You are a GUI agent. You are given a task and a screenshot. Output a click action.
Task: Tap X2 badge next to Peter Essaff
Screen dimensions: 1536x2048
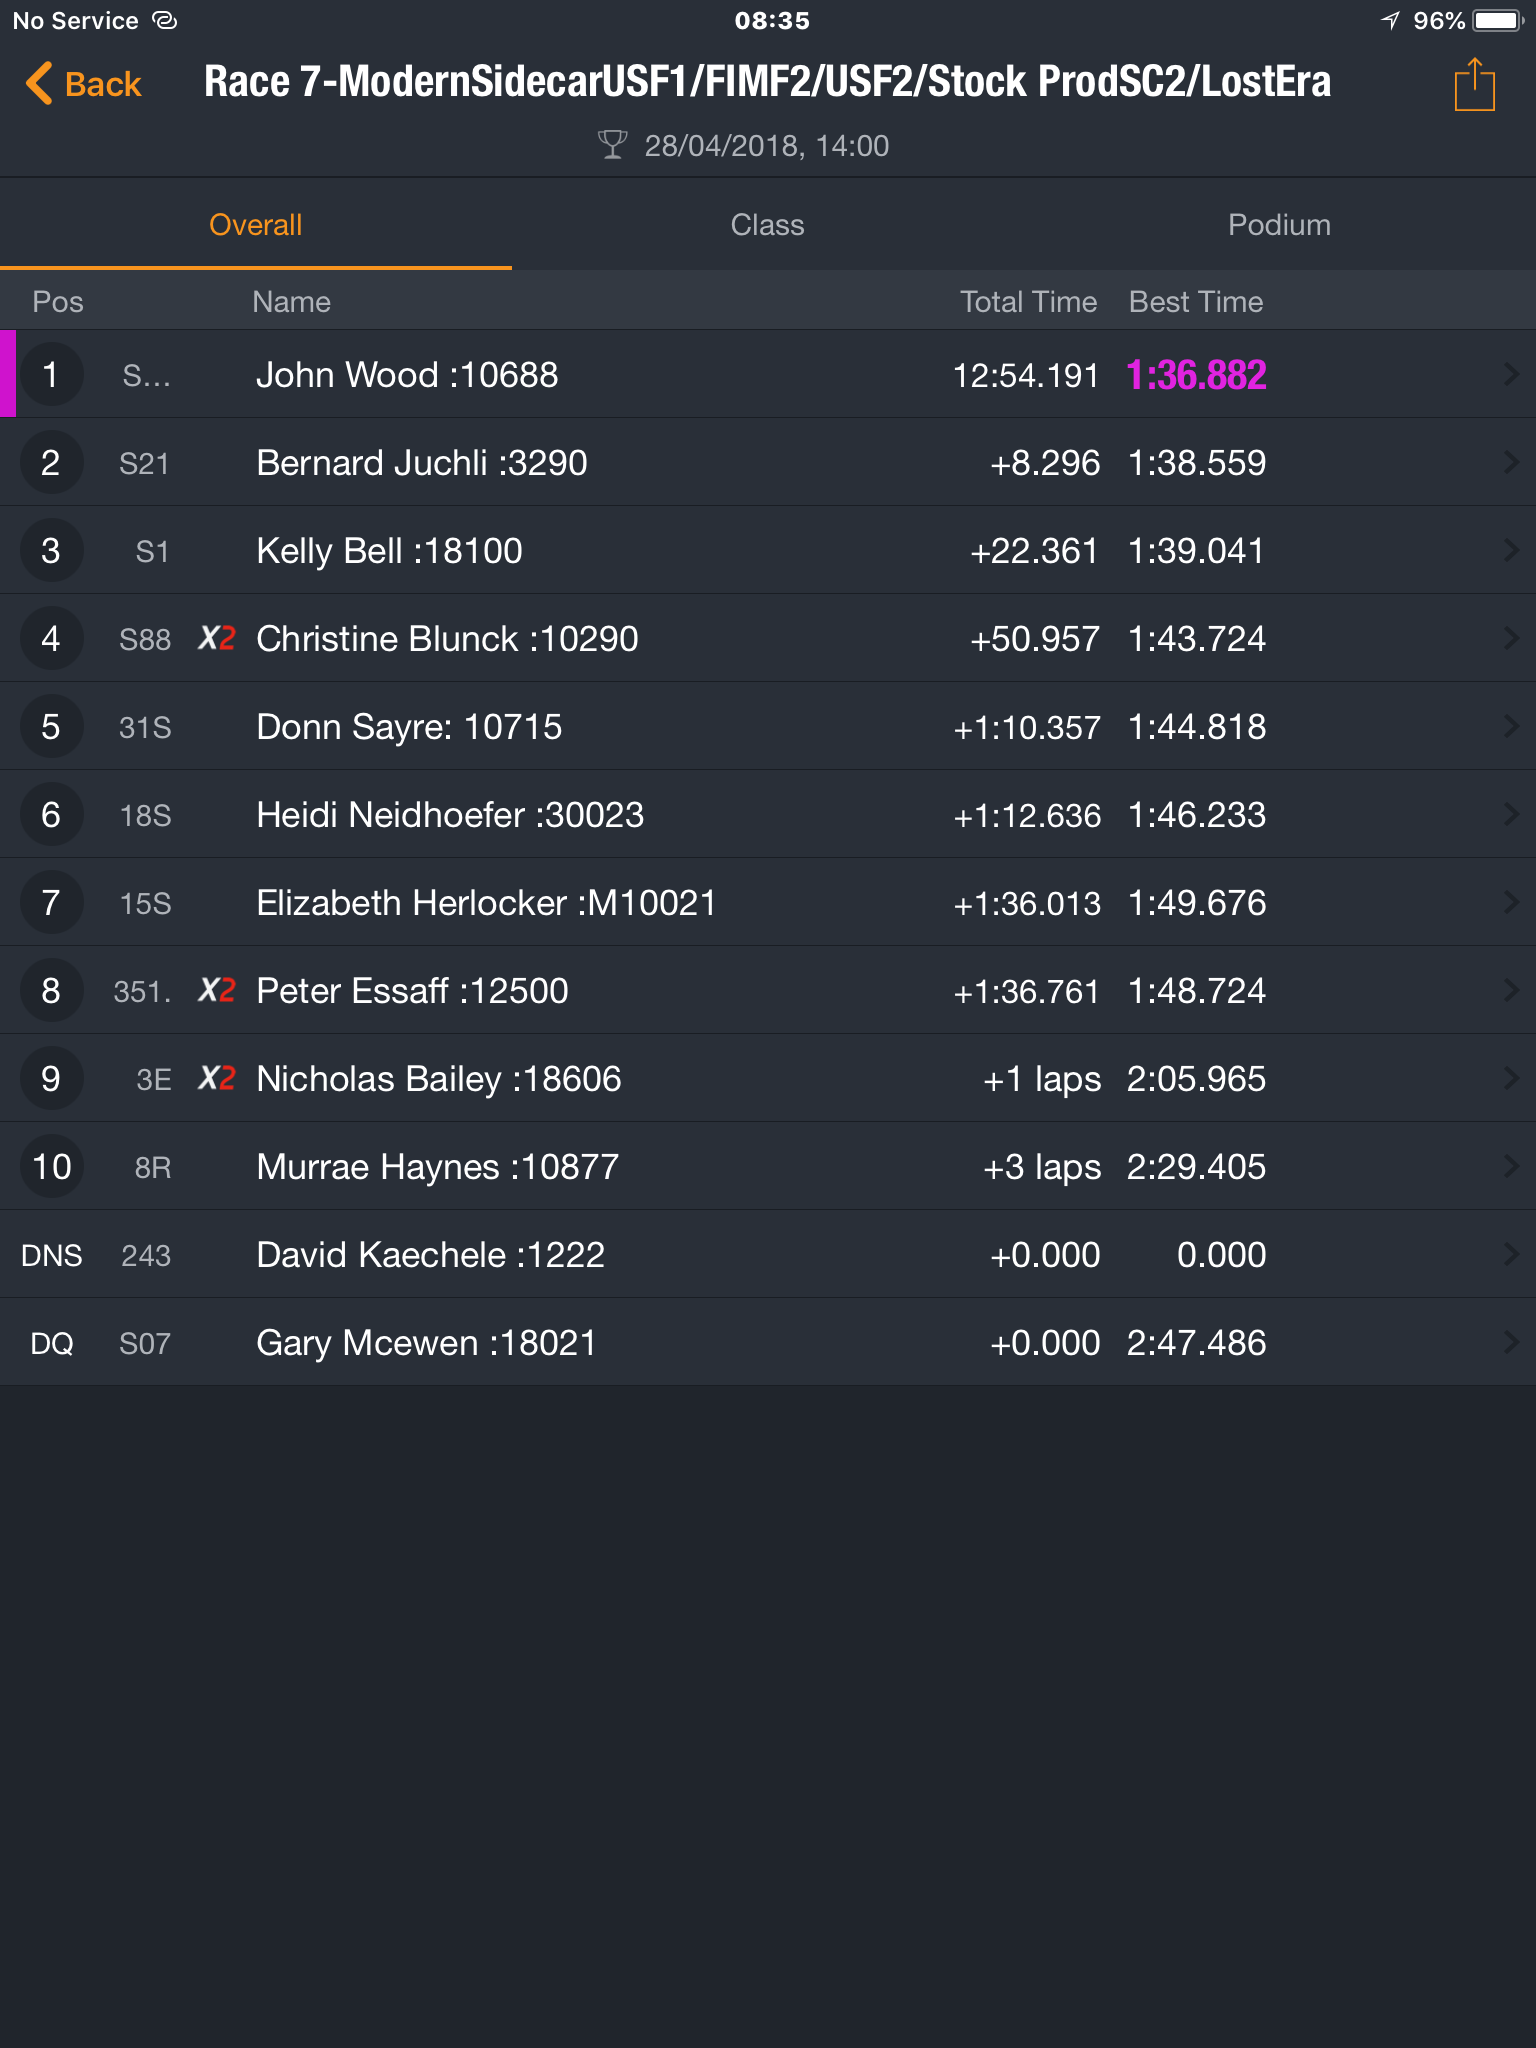pos(216,990)
